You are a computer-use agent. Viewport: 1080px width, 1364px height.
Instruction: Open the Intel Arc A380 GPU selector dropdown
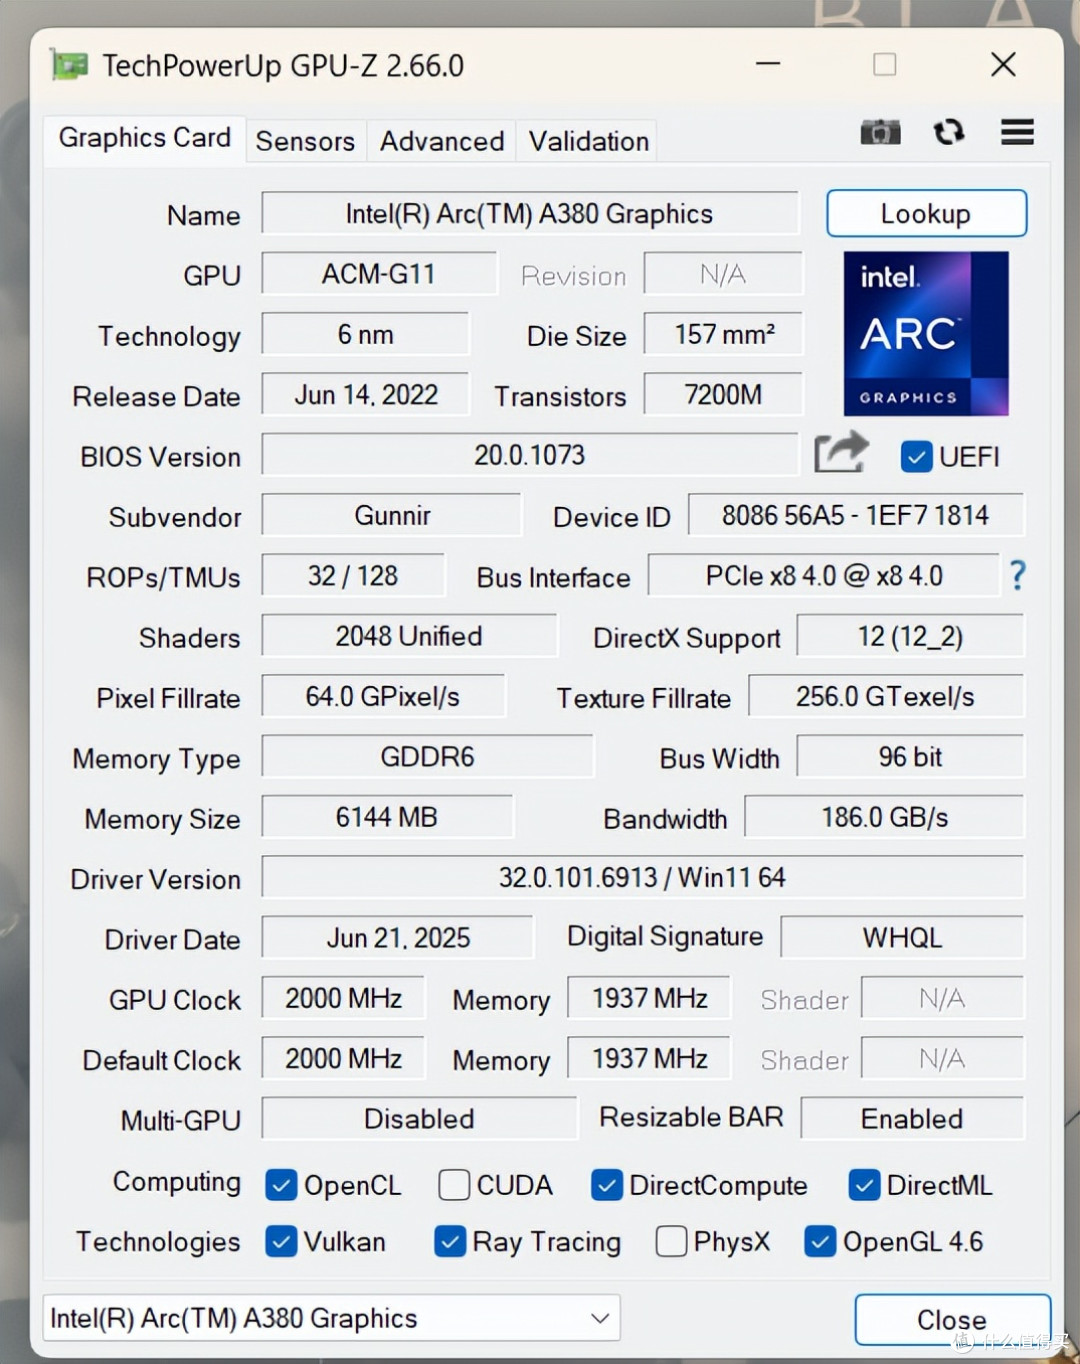pos(331,1318)
